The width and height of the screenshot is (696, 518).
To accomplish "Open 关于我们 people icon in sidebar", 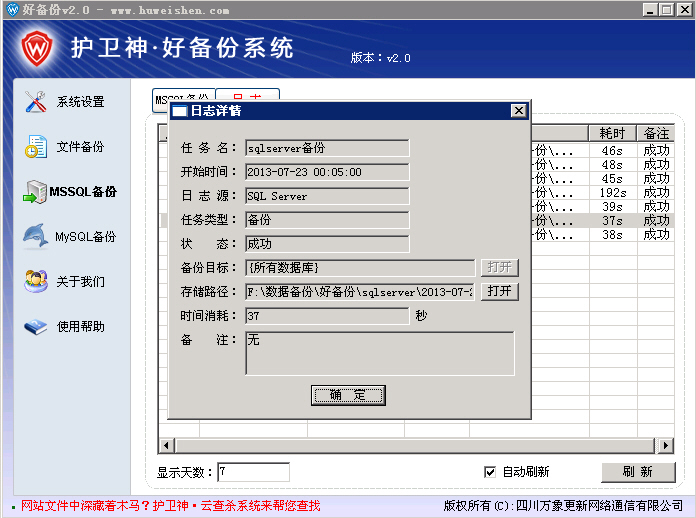I will pyautogui.click(x=36, y=281).
